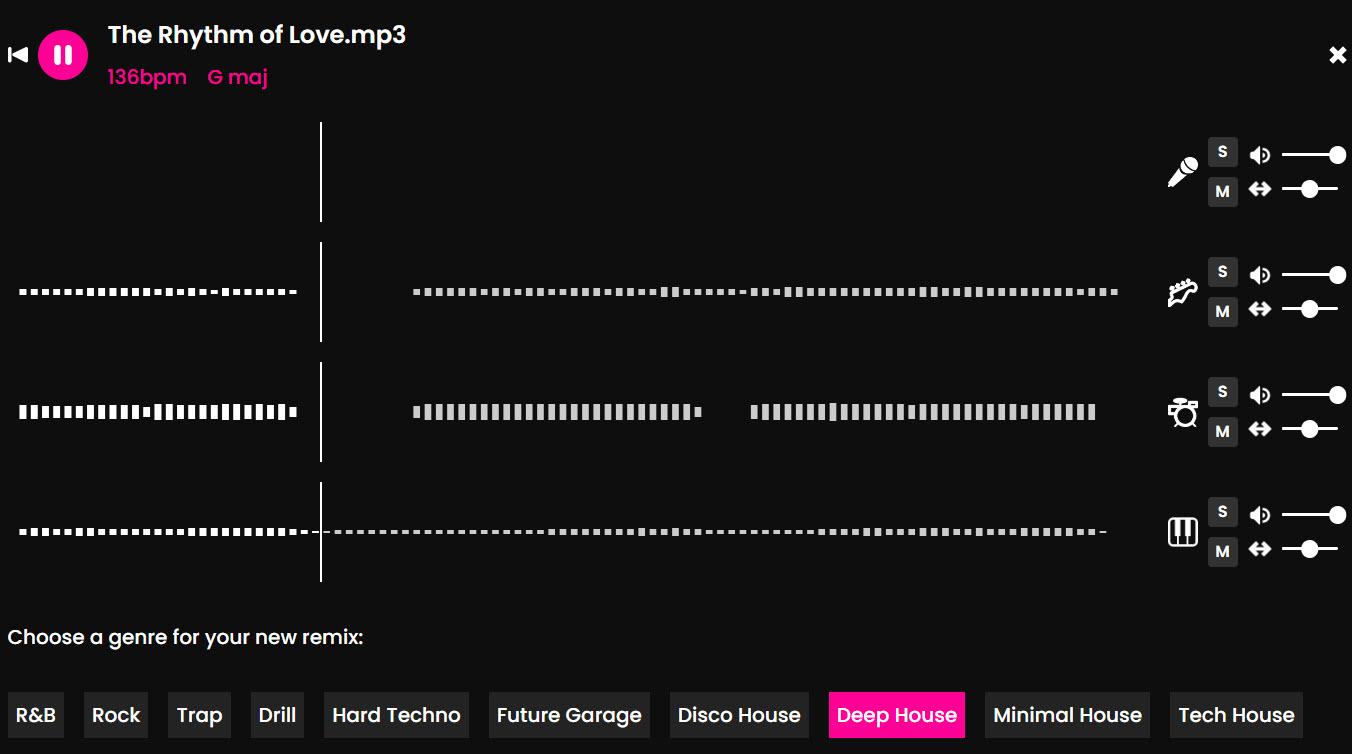This screenshot has width=1352, height=754.
Task: Mute the drums track
Action: [x=1222, y=431]
